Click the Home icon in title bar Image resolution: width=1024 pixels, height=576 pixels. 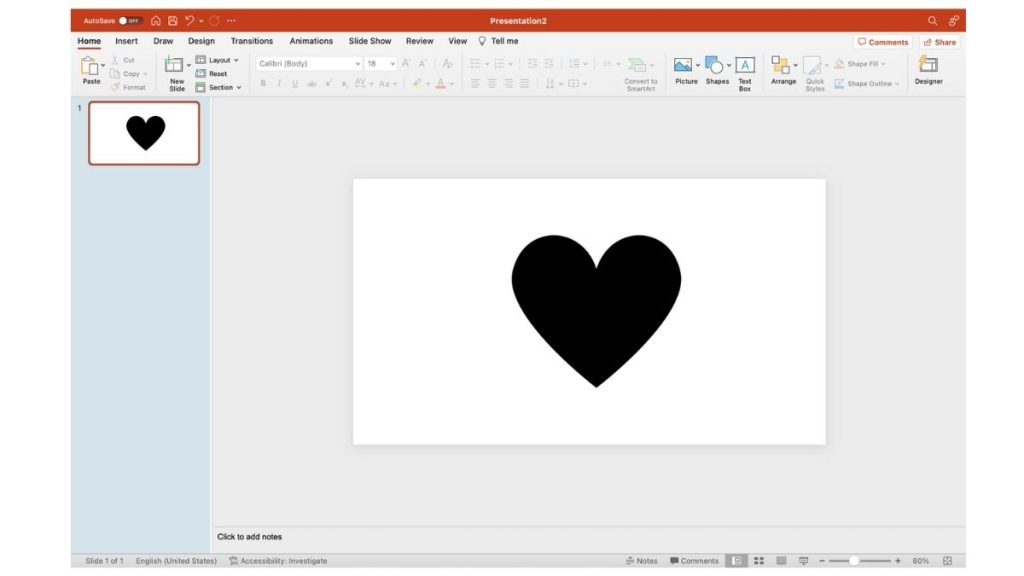pyautogui.click(x=155, y=21)
